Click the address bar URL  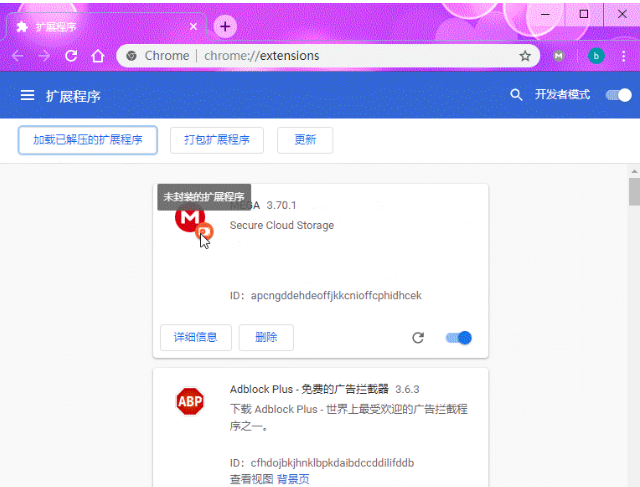tap(262, 56)
